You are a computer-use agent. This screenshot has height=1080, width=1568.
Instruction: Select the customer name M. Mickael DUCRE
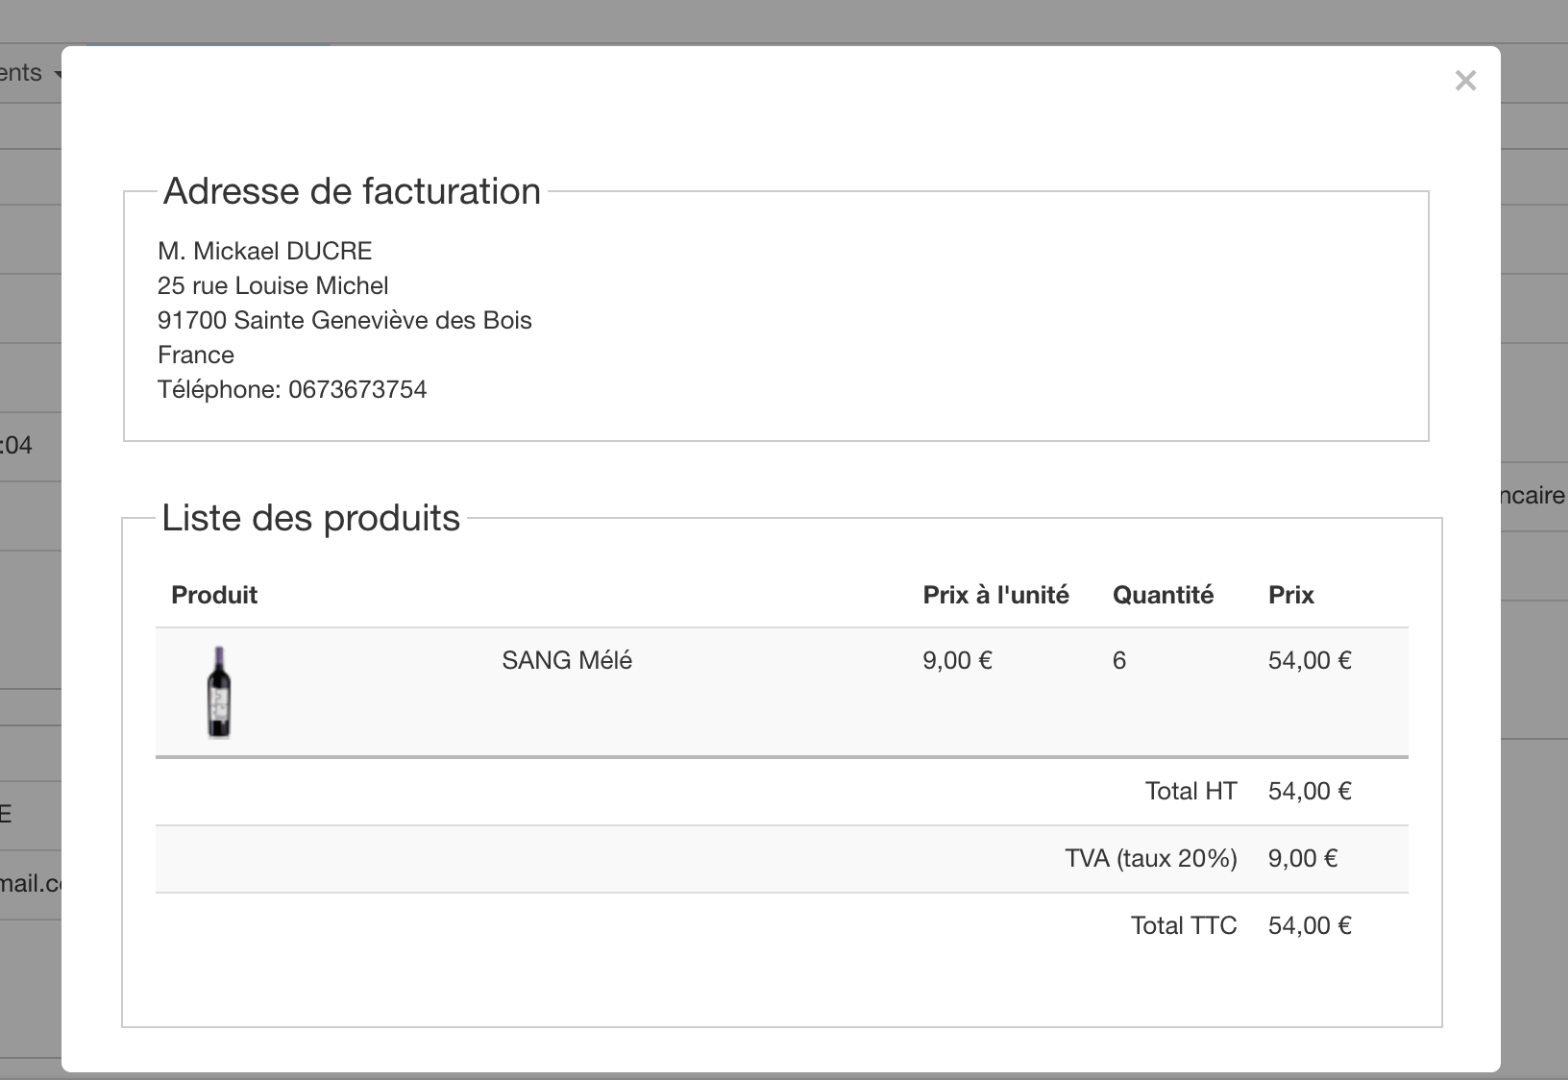point(264,250)
